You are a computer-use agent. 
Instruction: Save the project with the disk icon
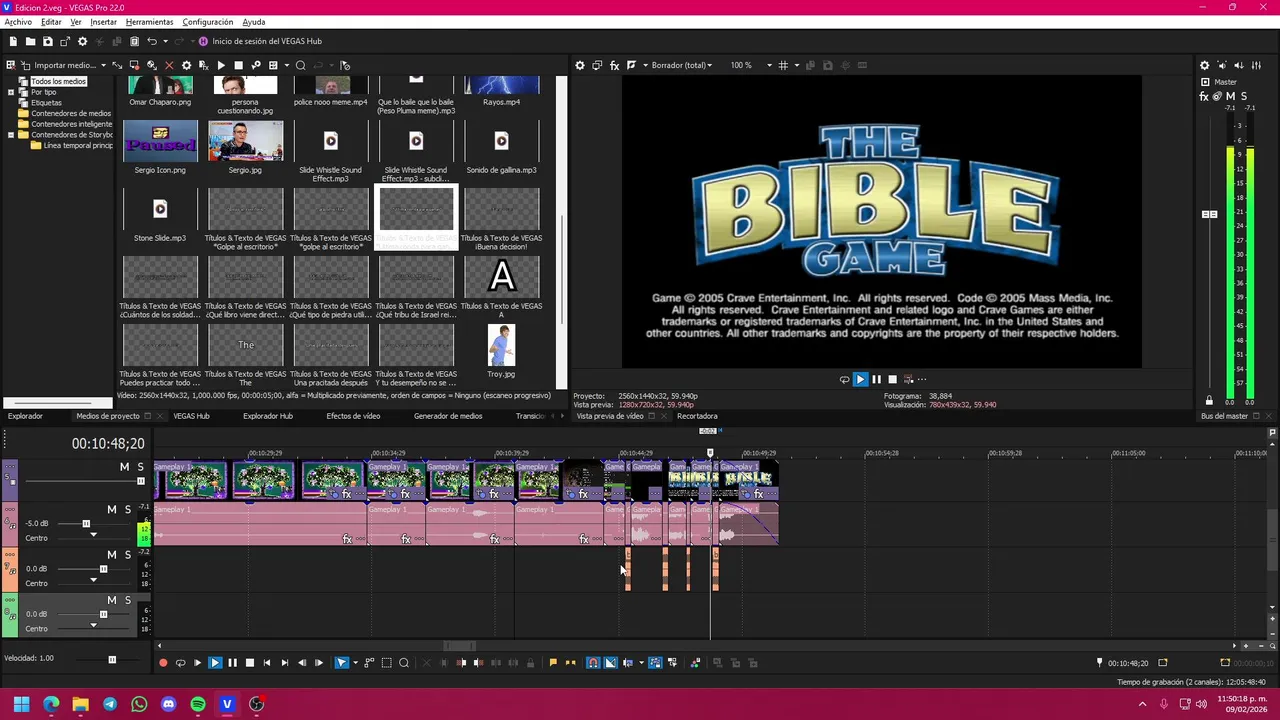(x=47, y=41)
